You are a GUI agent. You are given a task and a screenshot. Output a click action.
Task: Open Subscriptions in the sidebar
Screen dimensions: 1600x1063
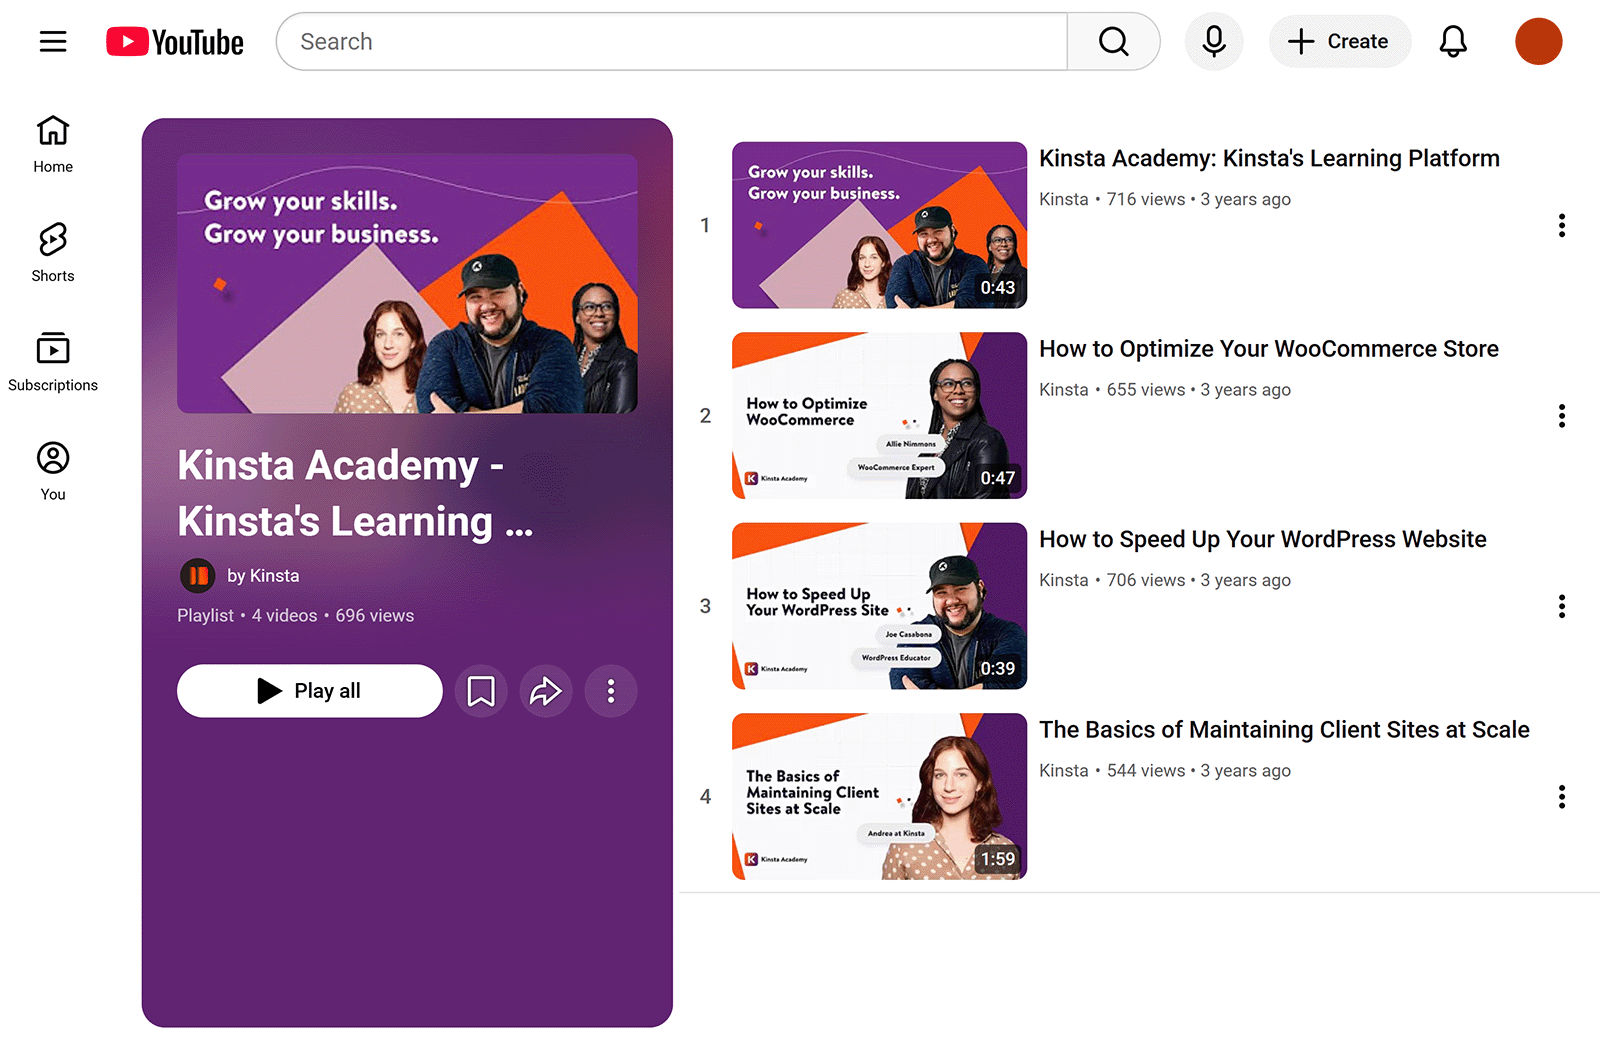[53, 363]
